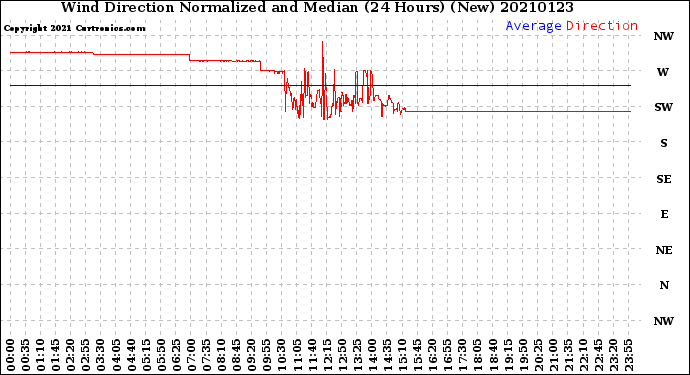Viewport: 690px width, 375px height.
Task: Click the 'SW' direction axis label
Action: click(x=664, y=107)
